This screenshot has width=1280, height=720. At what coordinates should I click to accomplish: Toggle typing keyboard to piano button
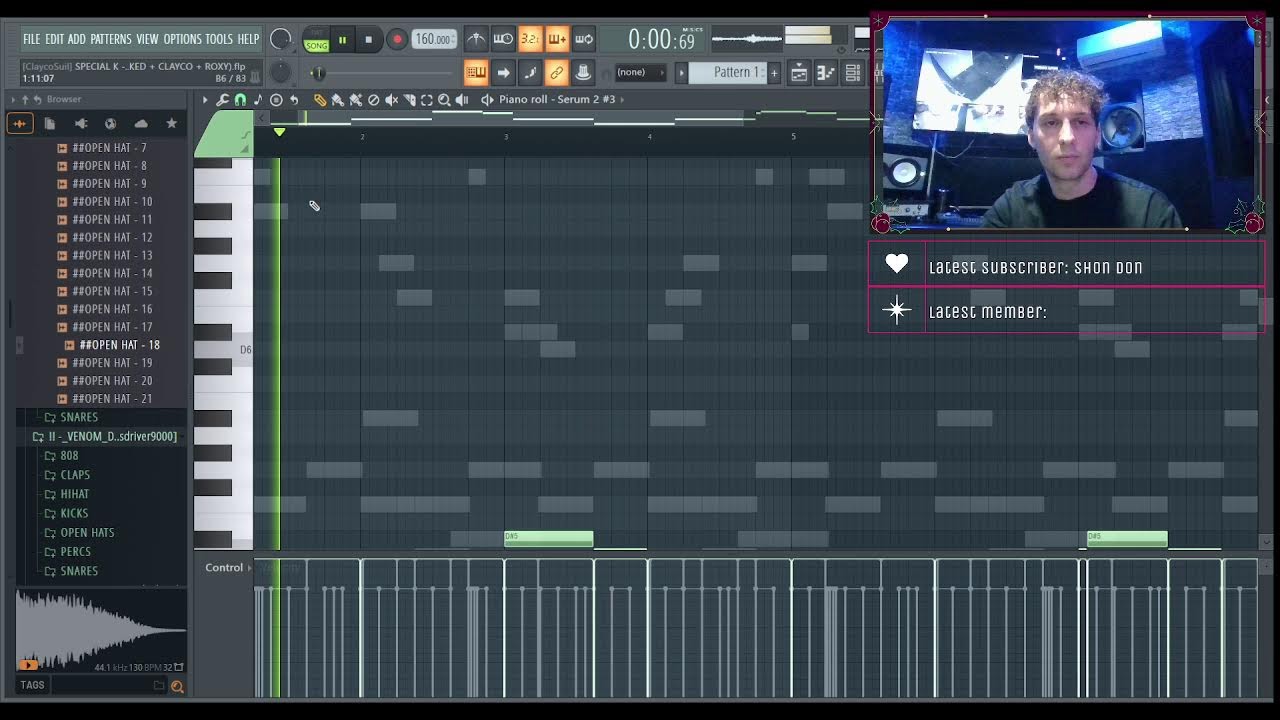click(476, 72)
